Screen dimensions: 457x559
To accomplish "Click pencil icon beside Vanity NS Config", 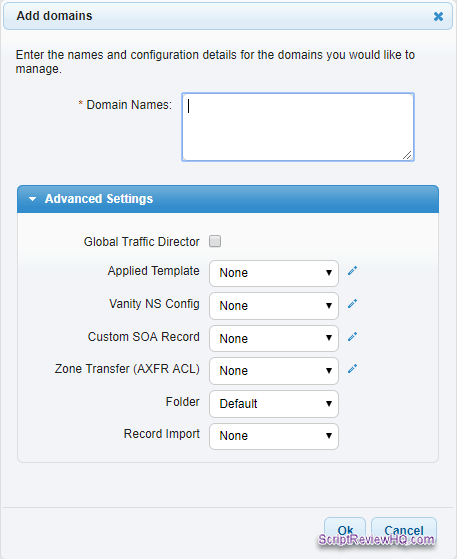I will coord(352,304).
